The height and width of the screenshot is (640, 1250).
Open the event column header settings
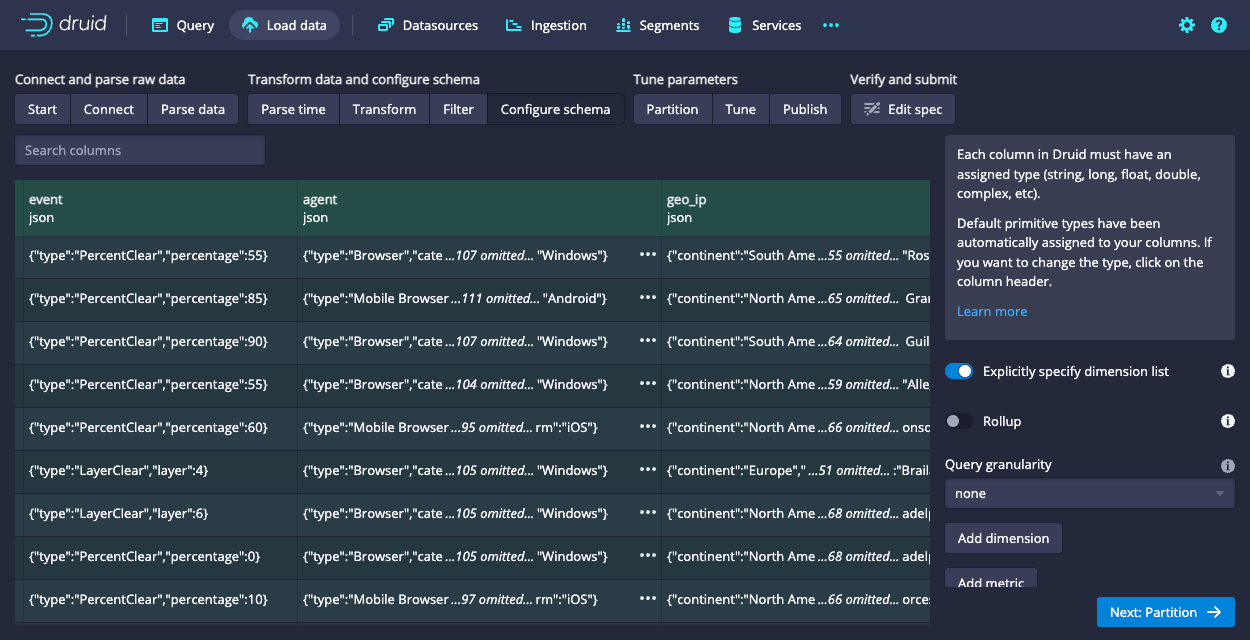(x=160, y=208)
